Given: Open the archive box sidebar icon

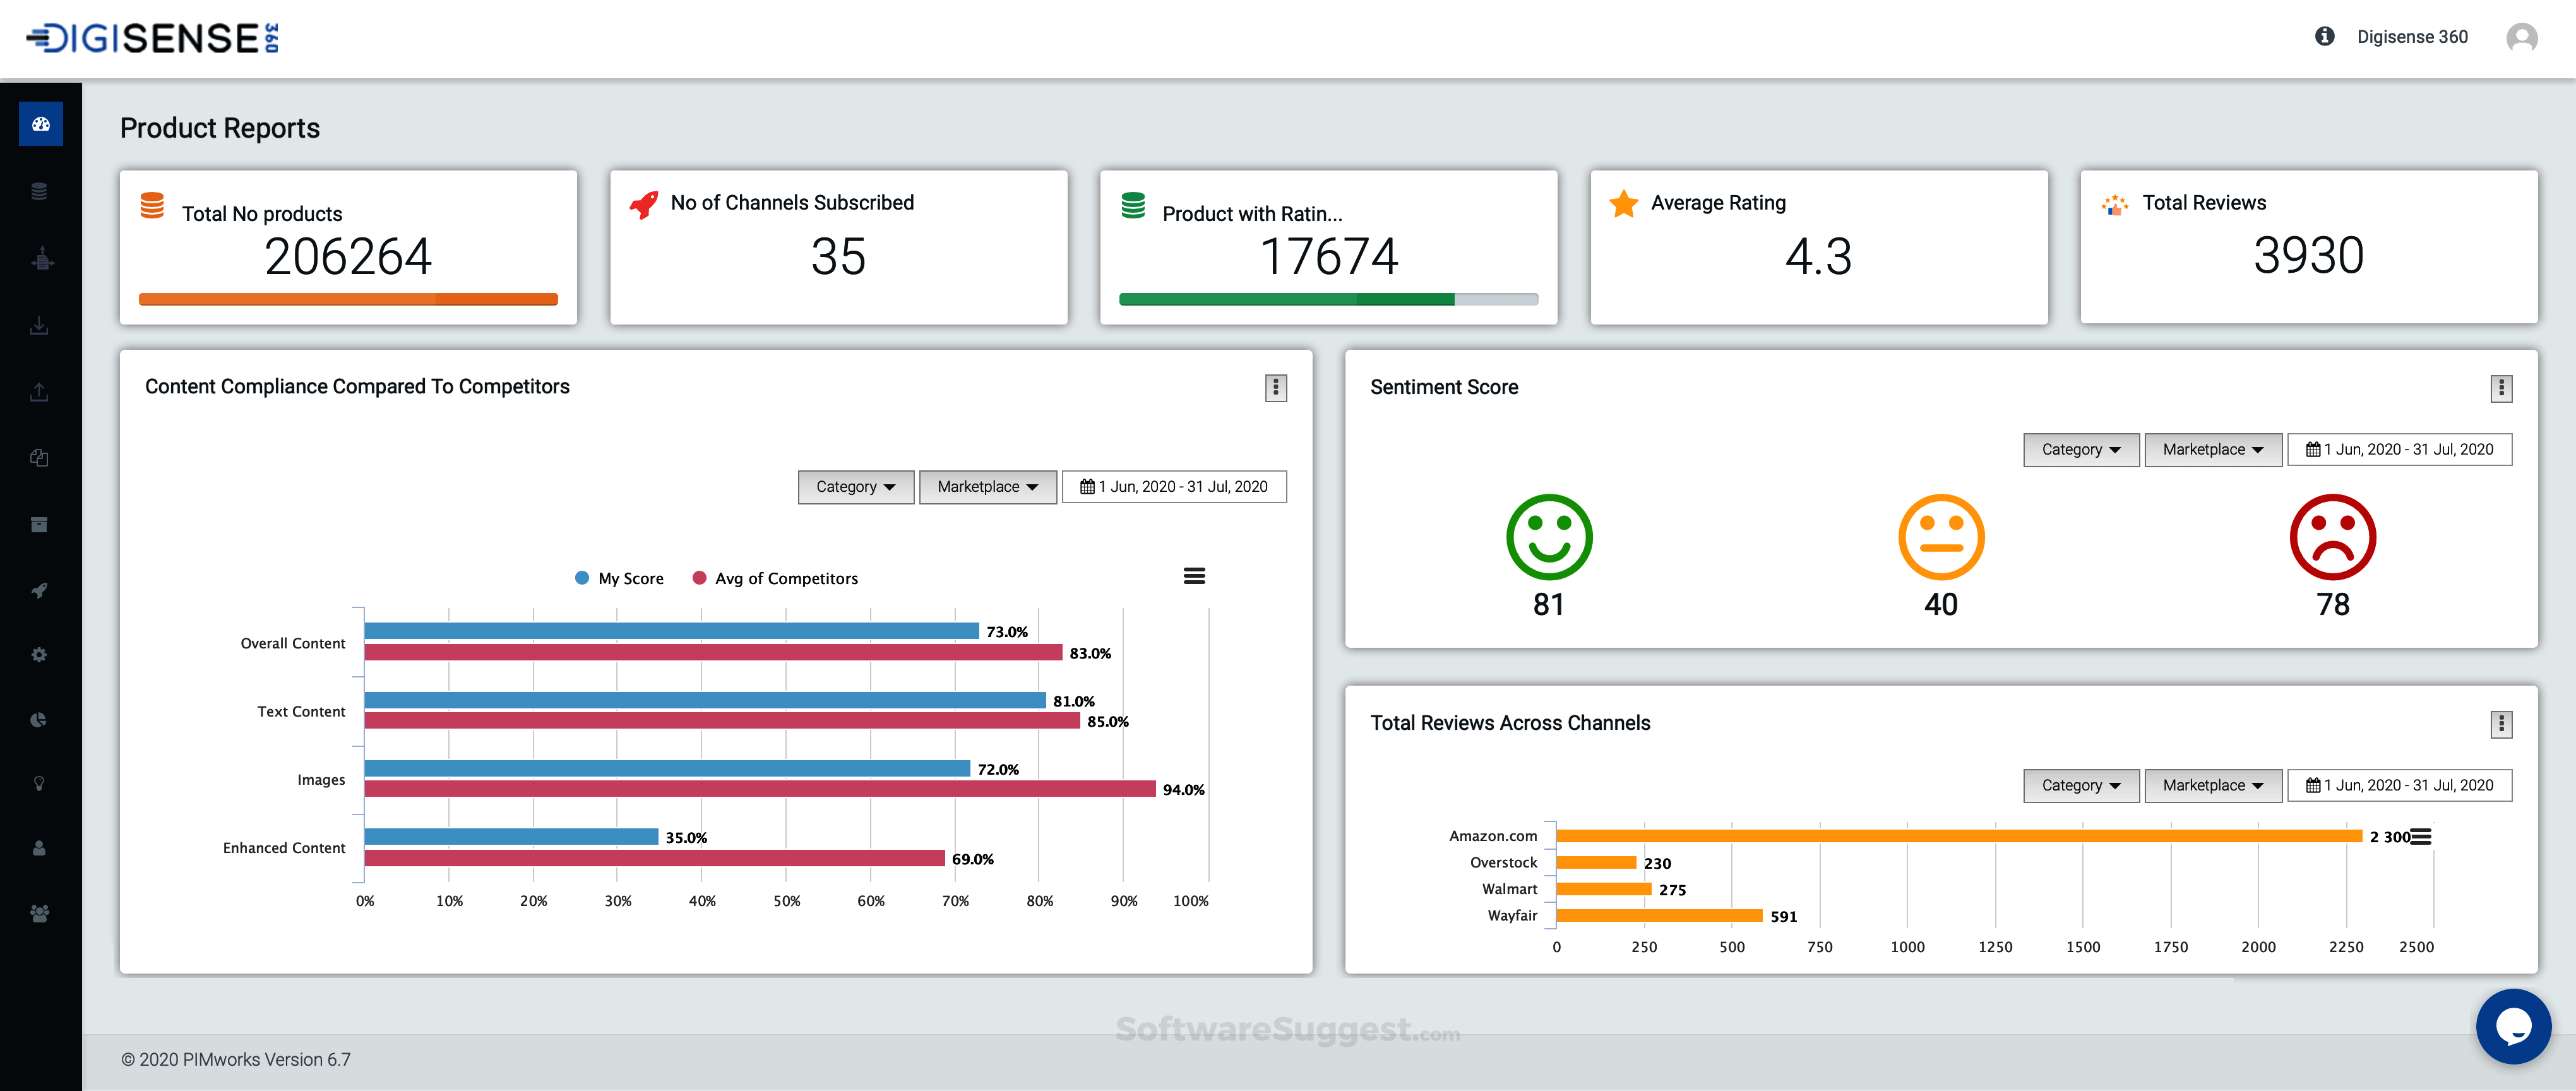Looking at the screenshot, I should coord(40,524).
